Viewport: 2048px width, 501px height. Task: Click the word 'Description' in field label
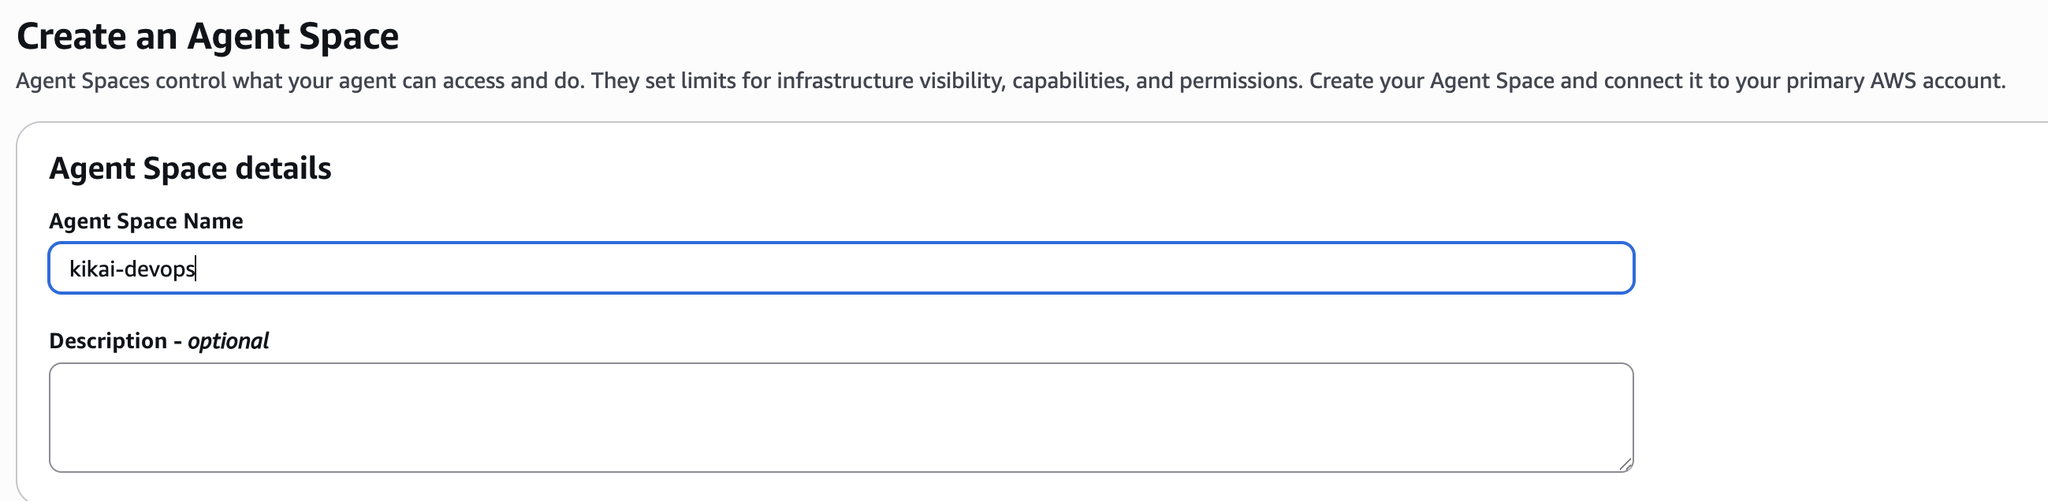click(108, 341)
